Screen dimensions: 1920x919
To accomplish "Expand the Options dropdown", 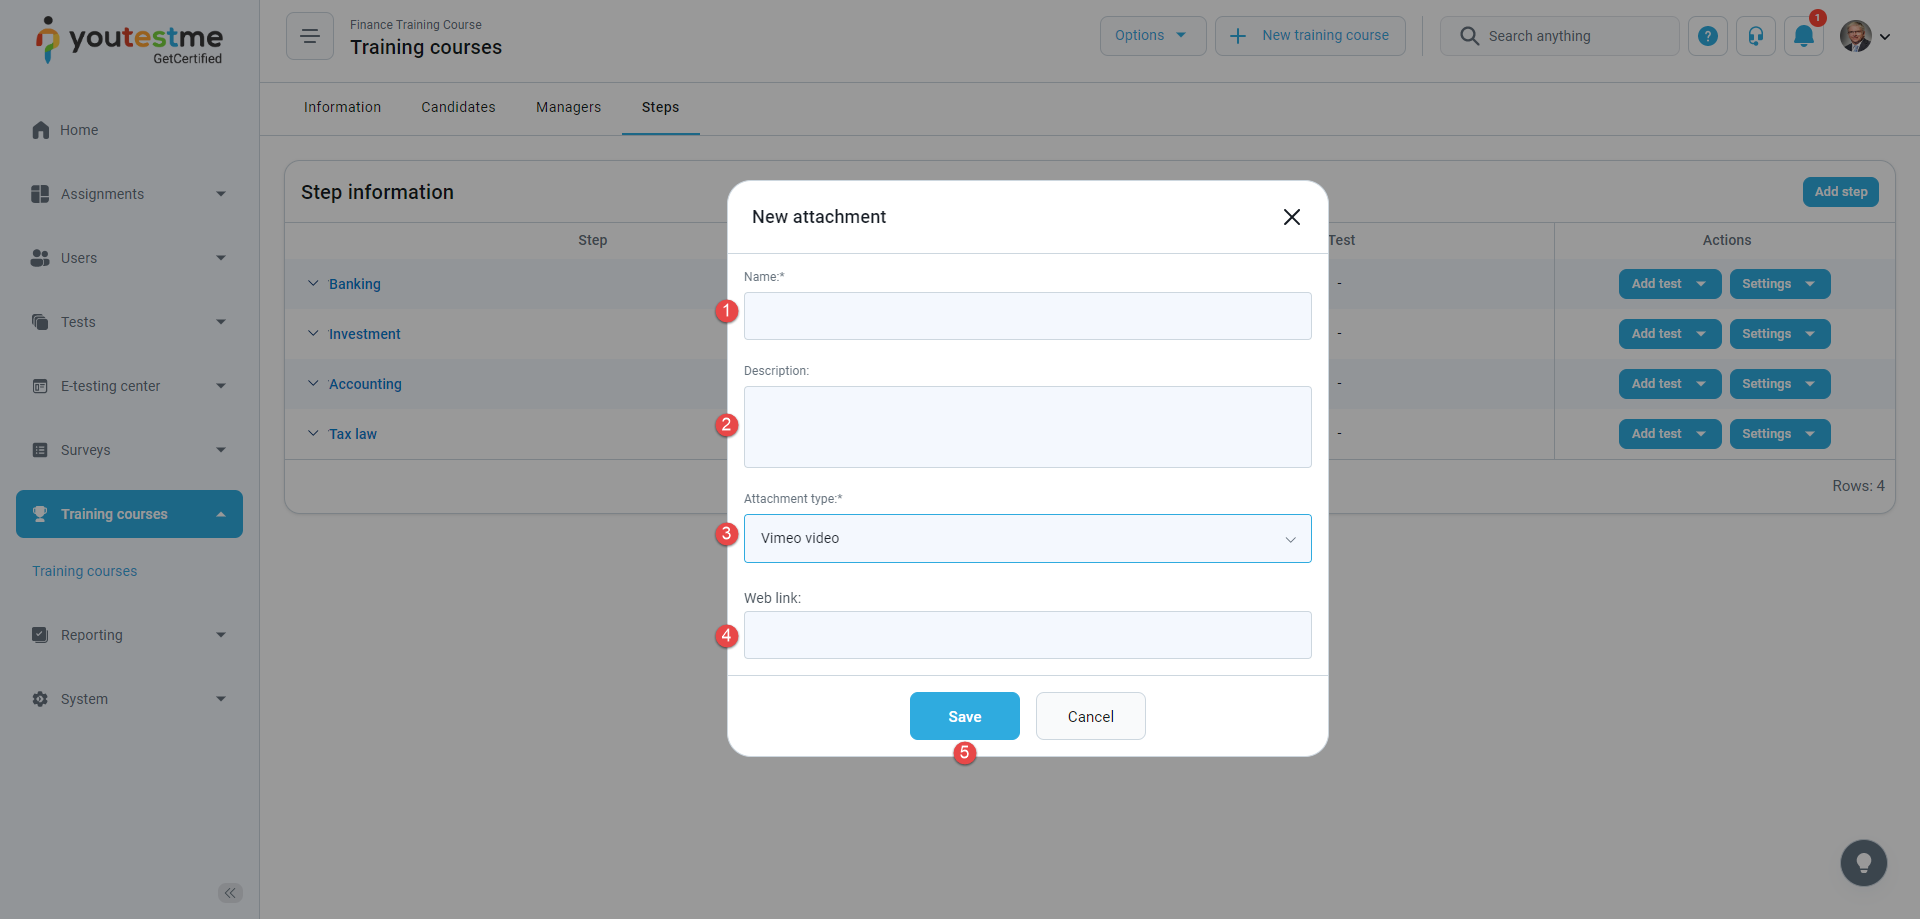I will click(1152, 36).
